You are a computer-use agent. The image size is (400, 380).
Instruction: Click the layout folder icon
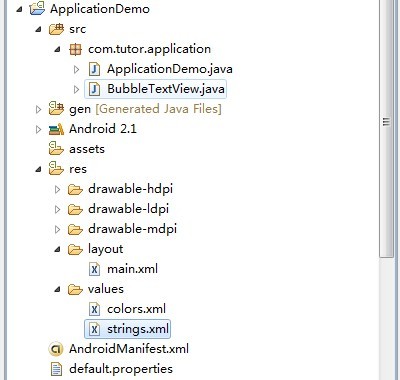pos(75,249)
